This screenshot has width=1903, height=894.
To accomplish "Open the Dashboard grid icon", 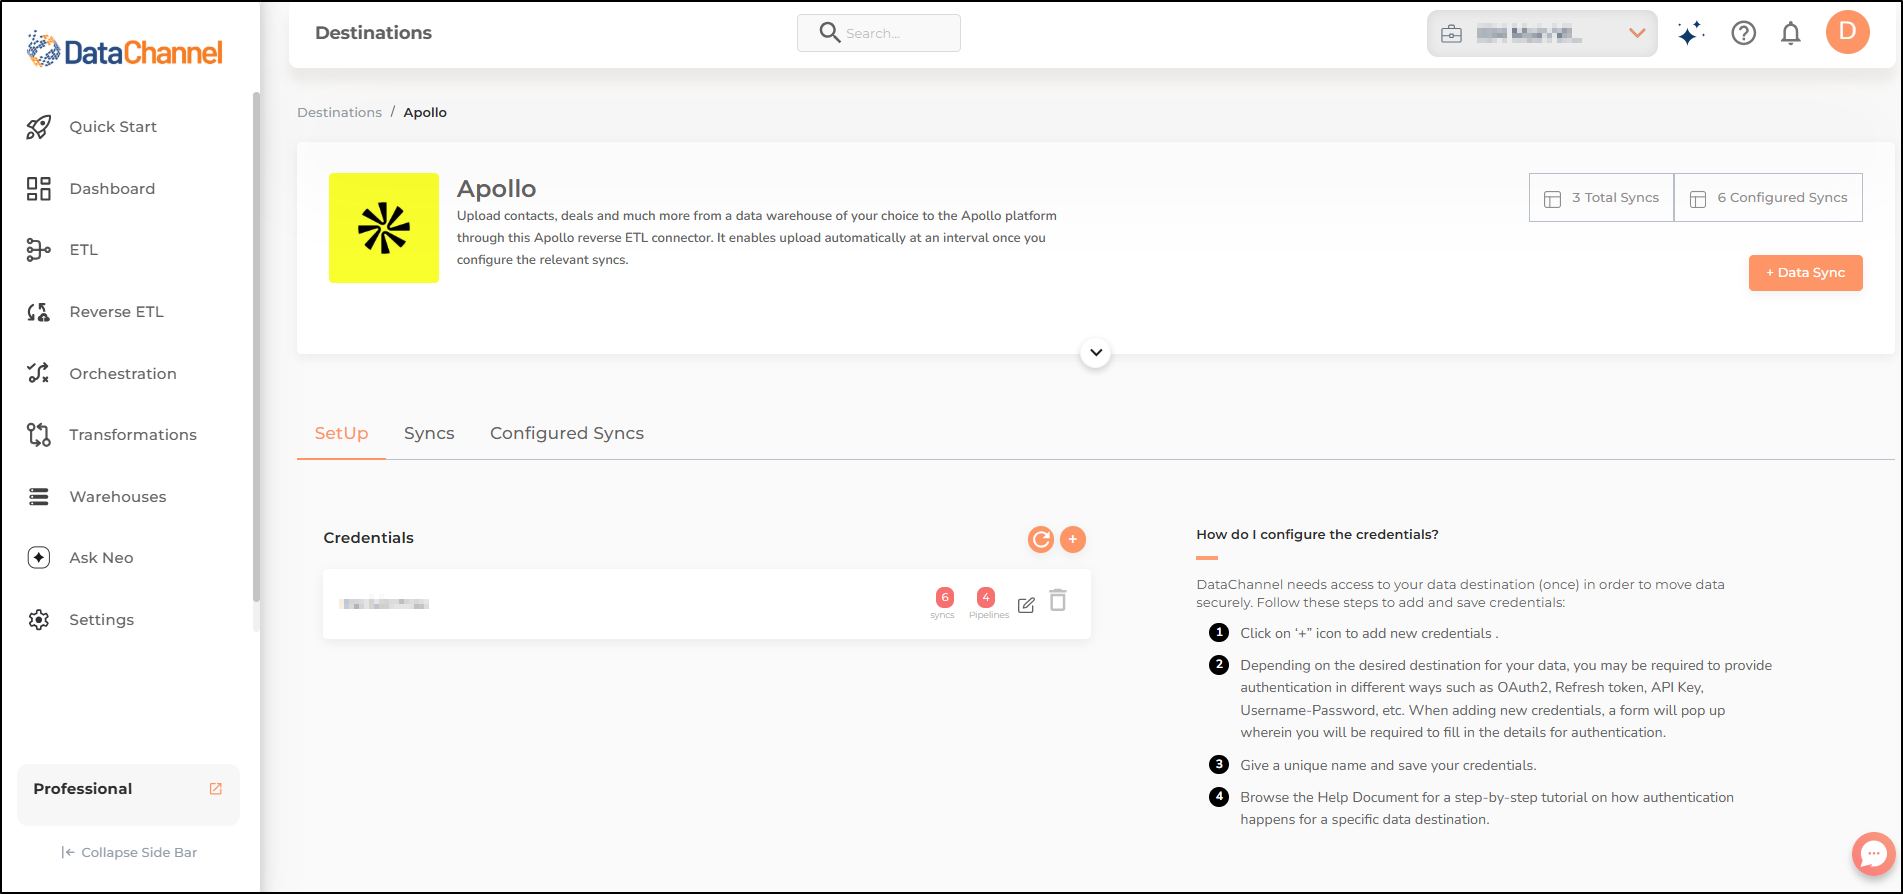I will 39,189.
